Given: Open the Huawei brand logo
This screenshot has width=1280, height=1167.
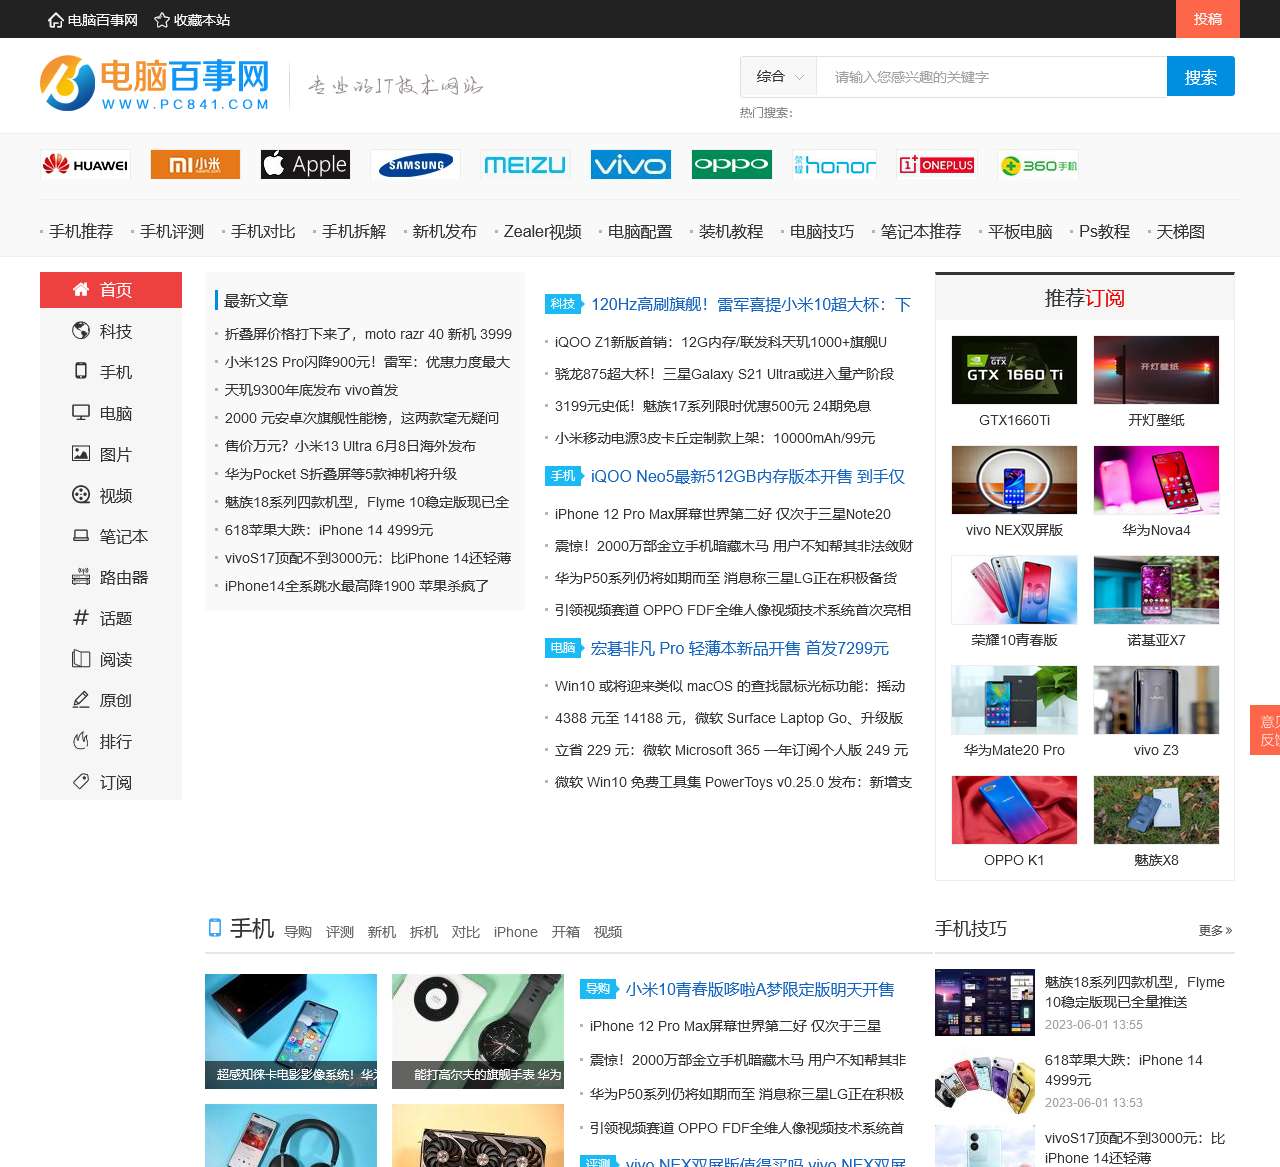Looking at the screenshot, I should click(85, 165).
